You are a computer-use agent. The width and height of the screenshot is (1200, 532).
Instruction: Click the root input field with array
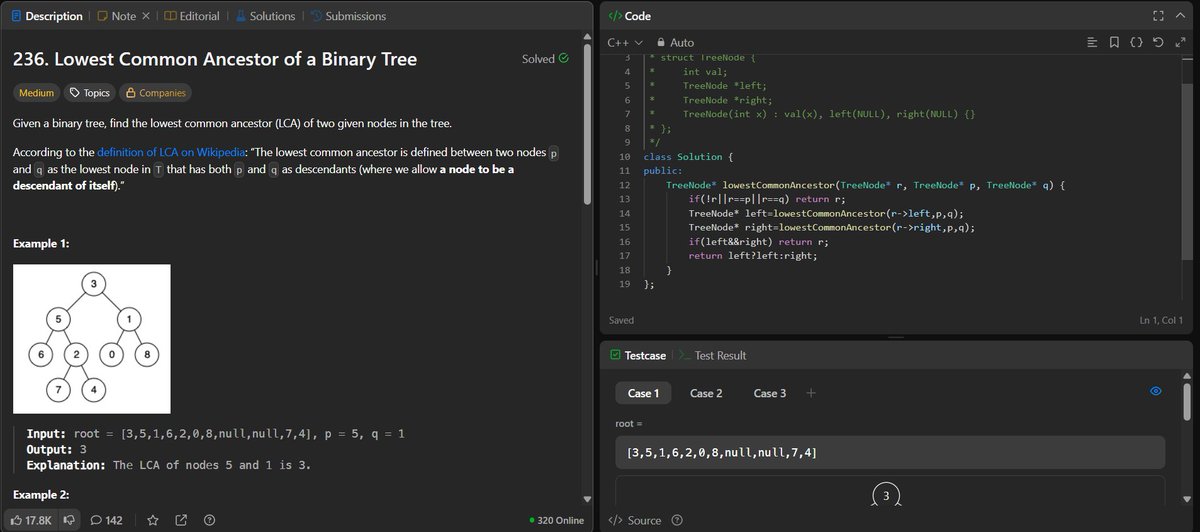[889, 453]
